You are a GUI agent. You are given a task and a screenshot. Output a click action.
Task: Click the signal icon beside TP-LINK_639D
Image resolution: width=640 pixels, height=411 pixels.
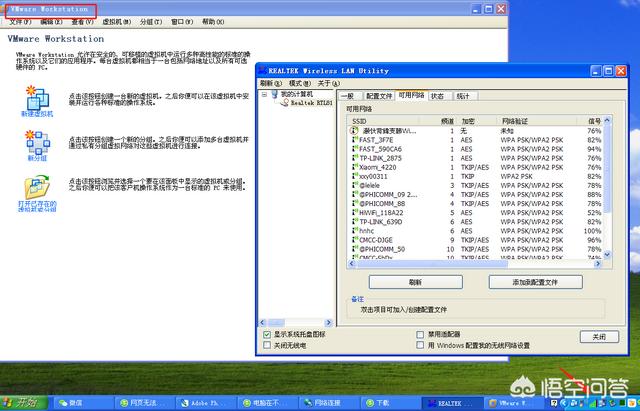tap(355, 222)
